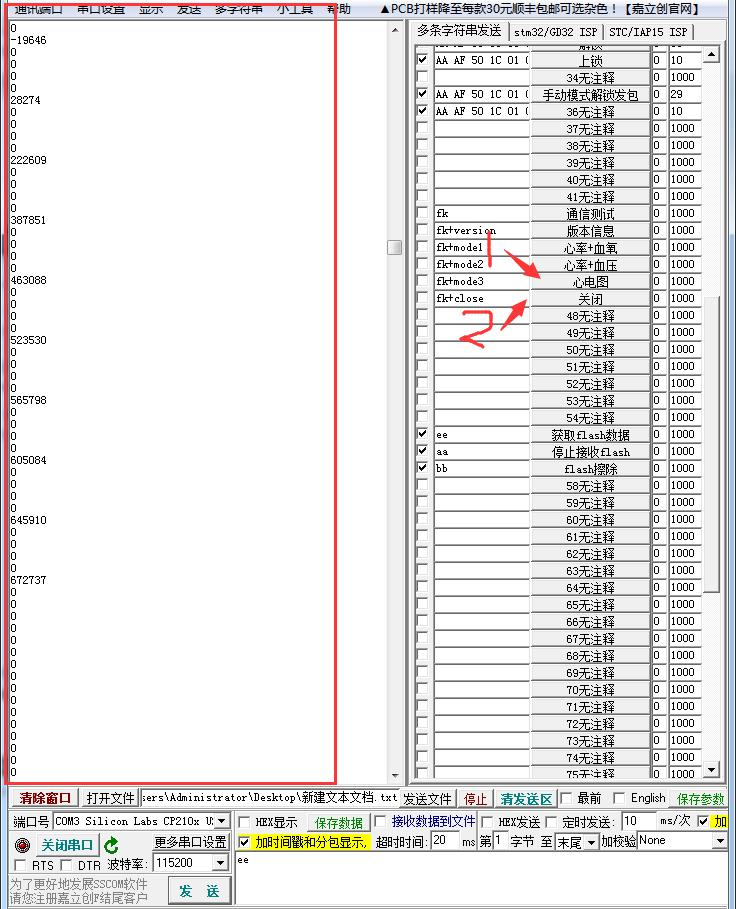Toggle the checkbox for the 'ee' string row
Screen dimensions: 736x909
(422, 434)
